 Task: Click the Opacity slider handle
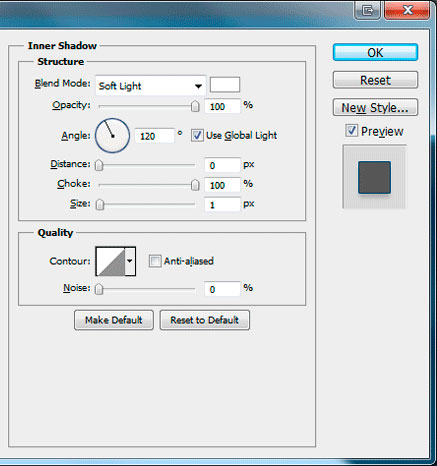(195, 106)
